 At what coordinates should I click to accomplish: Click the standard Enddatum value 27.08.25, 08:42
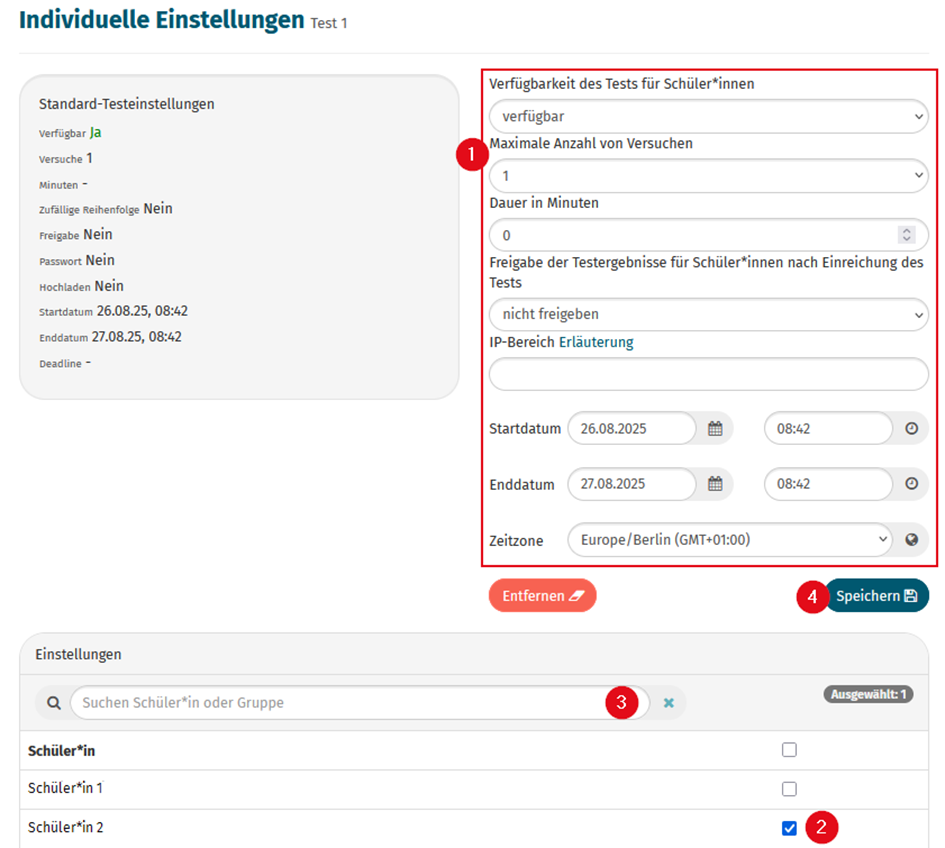[137, 337]
